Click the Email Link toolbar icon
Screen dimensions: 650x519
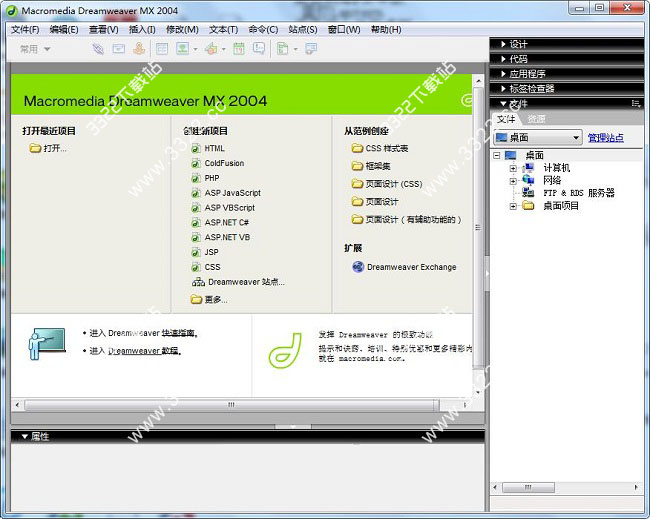click(x=119, y=49)
